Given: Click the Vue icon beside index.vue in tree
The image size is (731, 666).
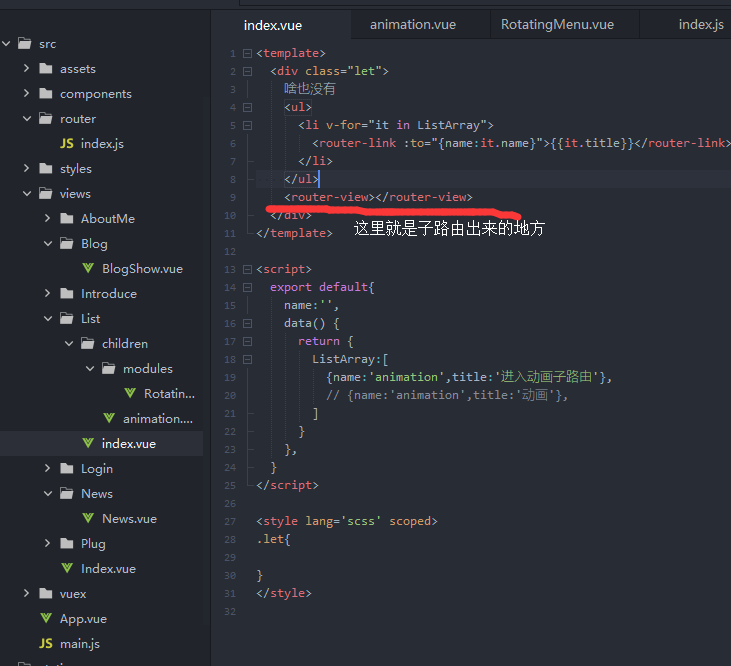Looking at the screenshot, I should (88, 443).
